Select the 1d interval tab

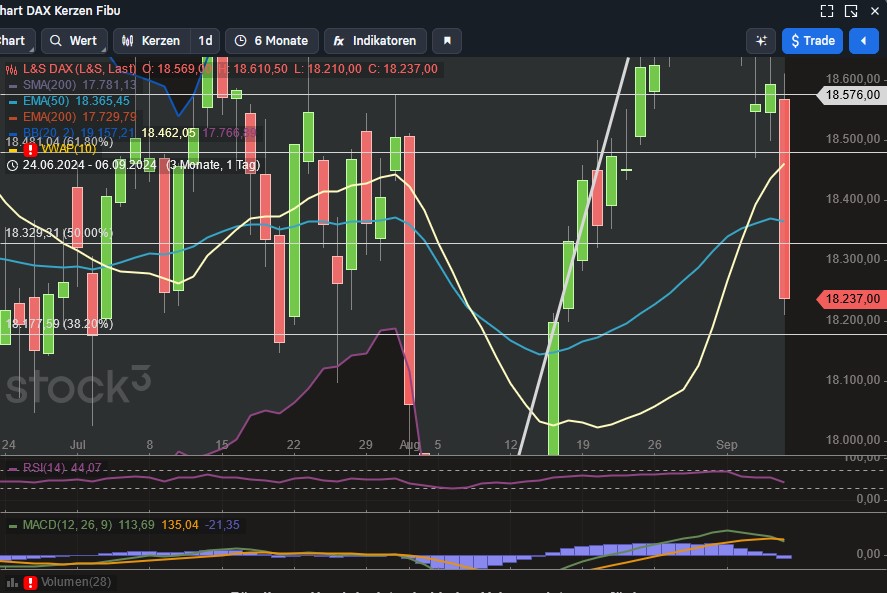(x=206, y=41)
